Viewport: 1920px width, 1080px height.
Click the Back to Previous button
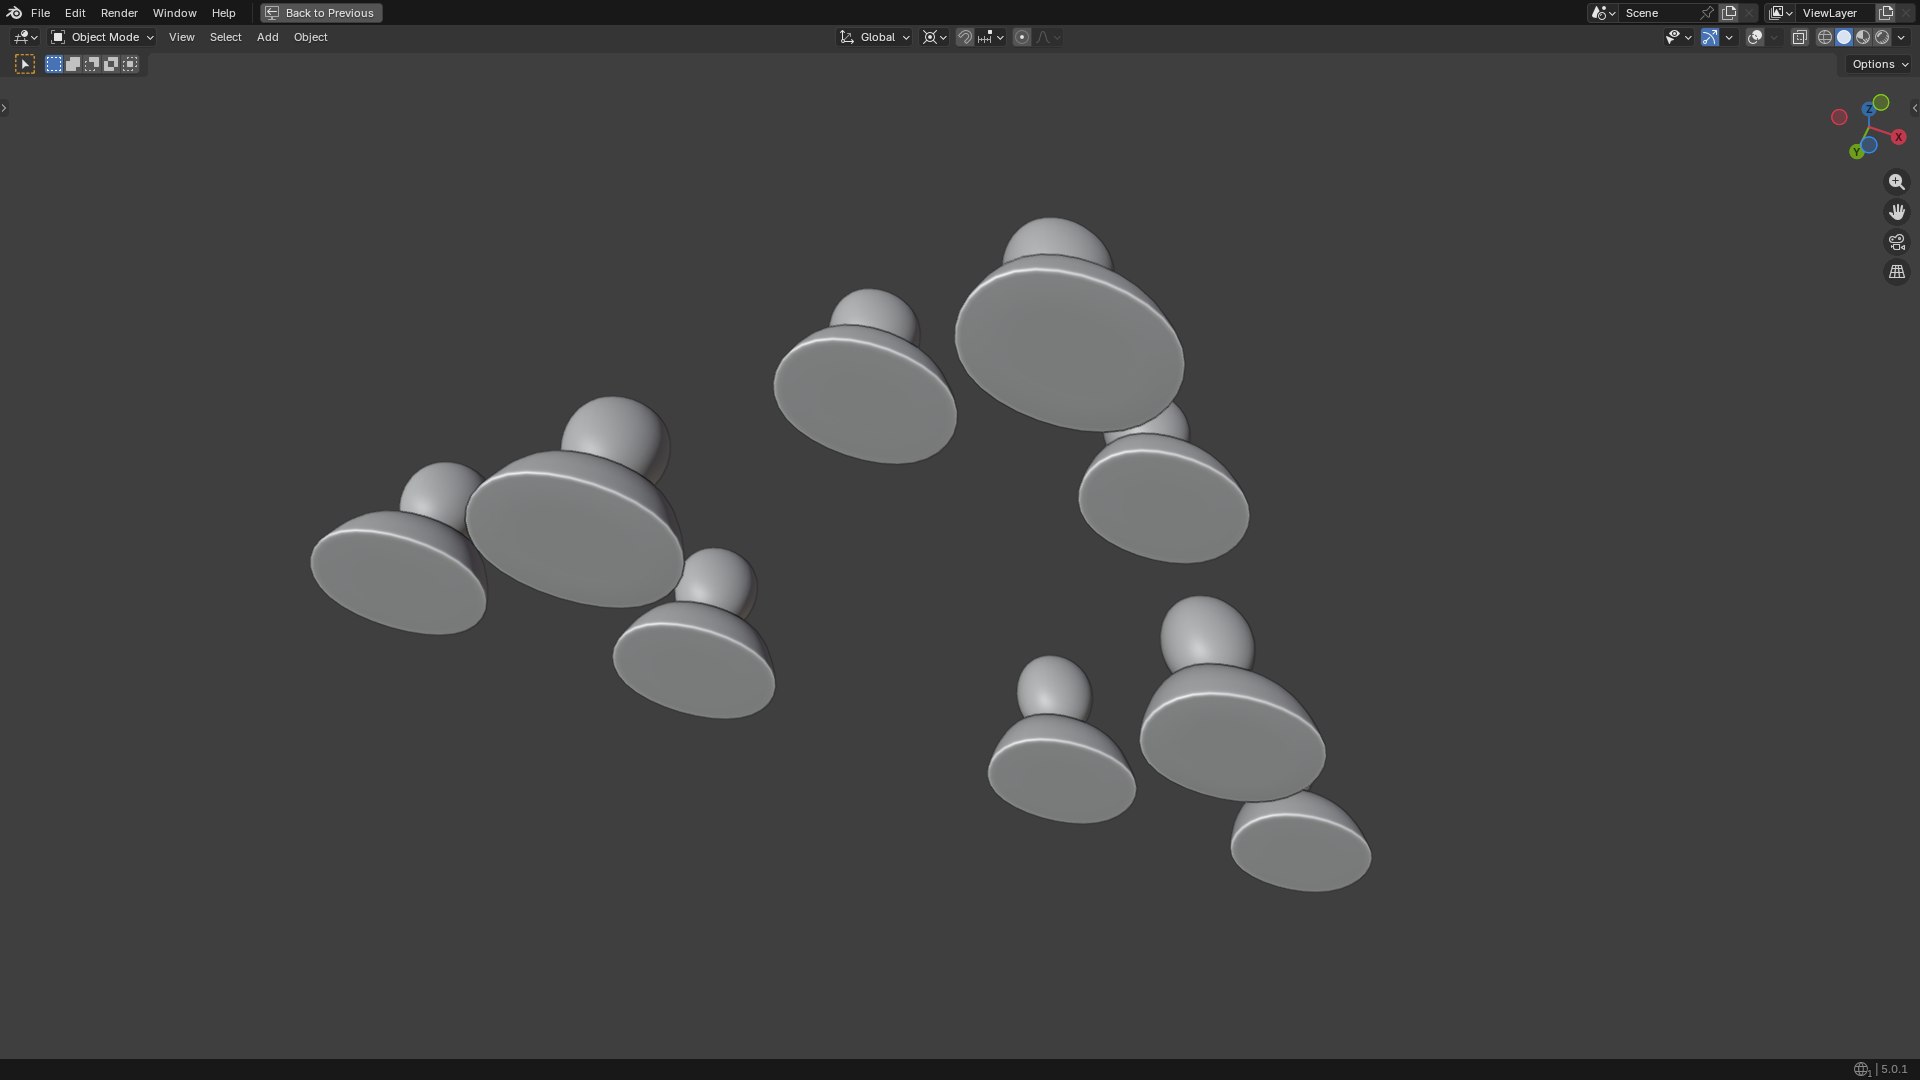[321, 13]
